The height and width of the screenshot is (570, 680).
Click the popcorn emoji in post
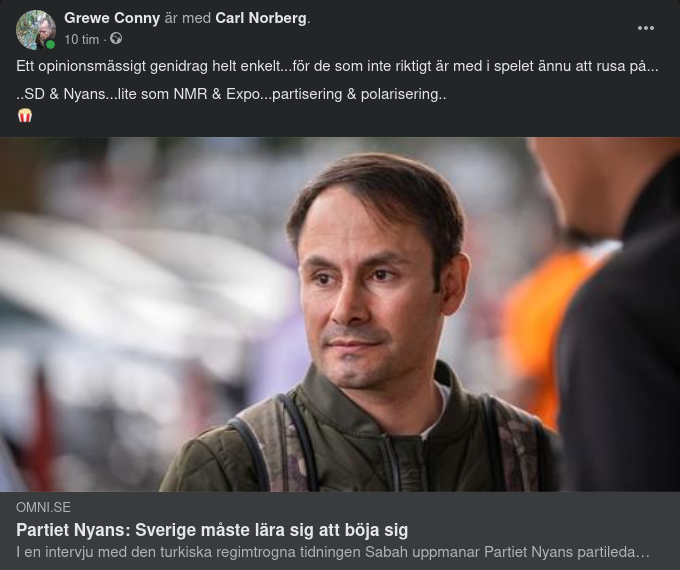[x=25, y=116]
